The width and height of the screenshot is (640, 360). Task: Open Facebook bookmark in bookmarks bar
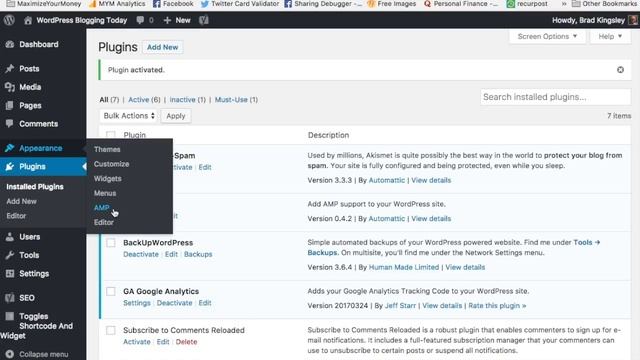[173, 4]
